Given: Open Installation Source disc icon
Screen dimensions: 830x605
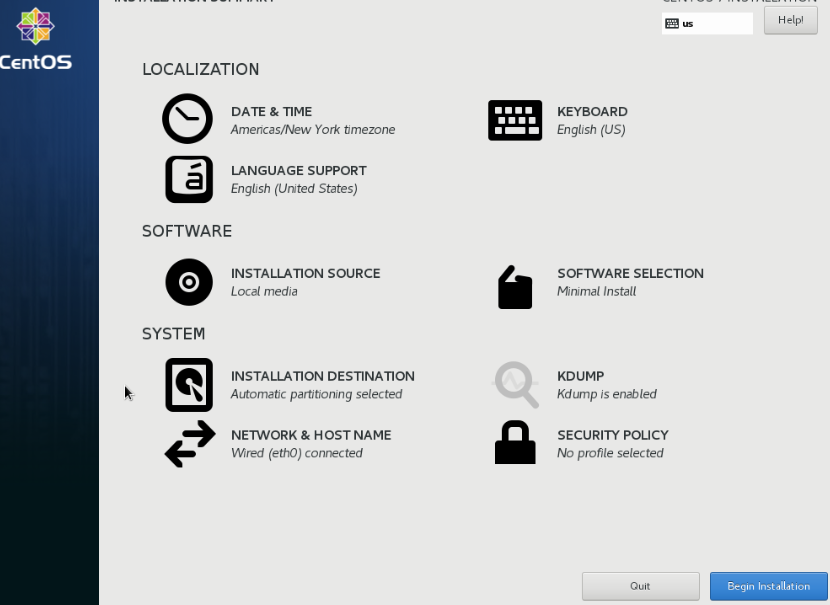Looking at the screenshot, I should click(x=189, y=282).
